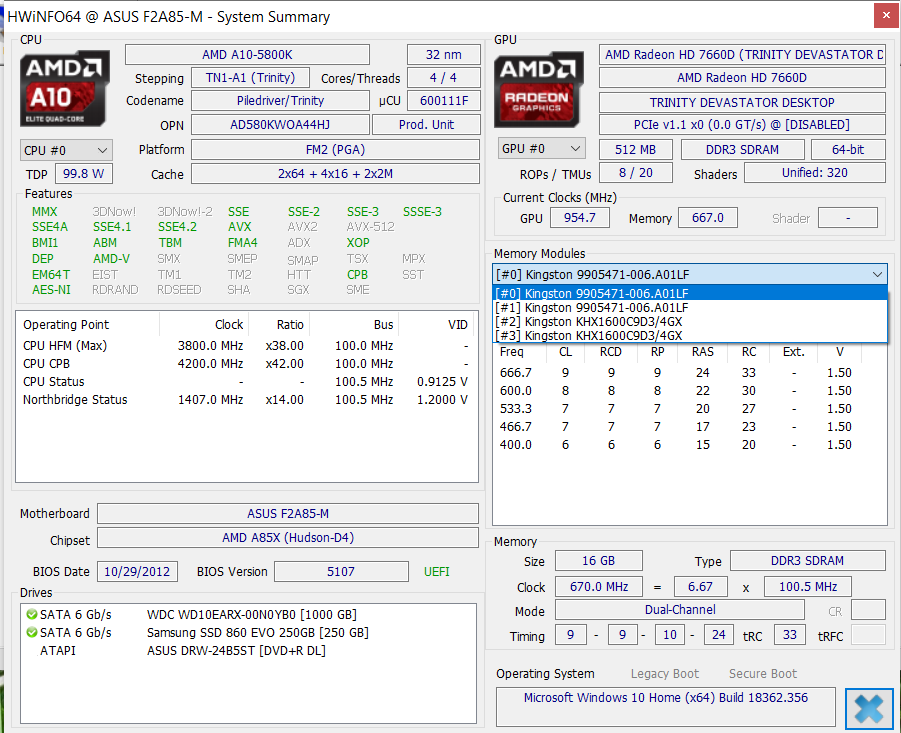Click the GPU 512 MB memory field

click(636, 149)
